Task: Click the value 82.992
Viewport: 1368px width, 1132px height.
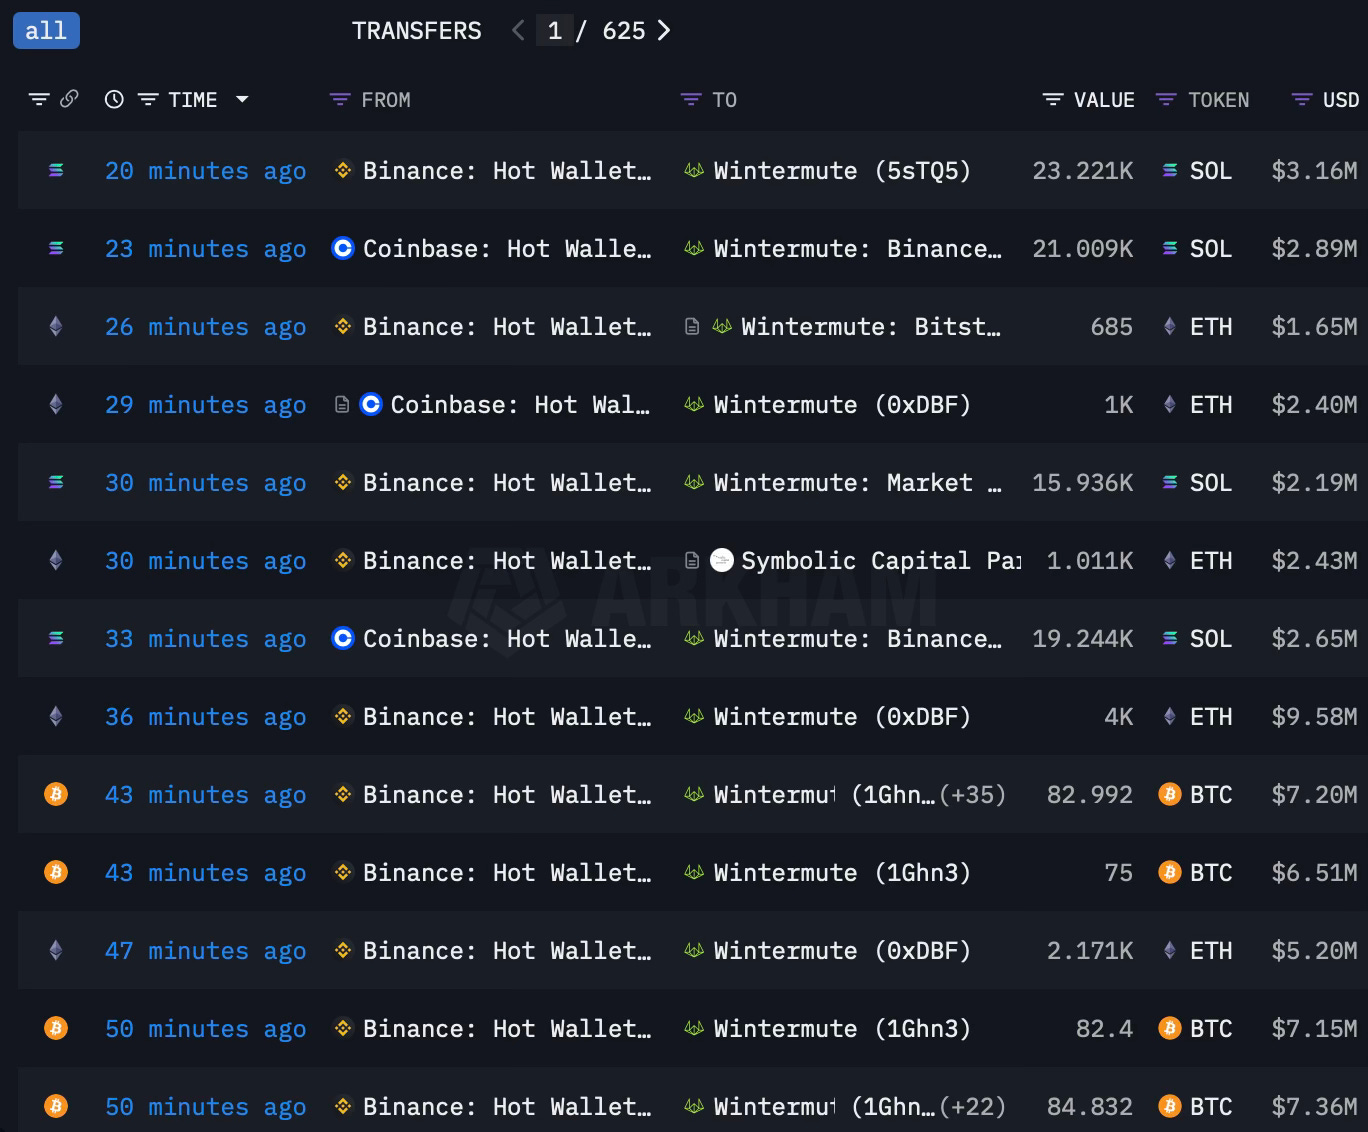Action: click(x=1090, y=795)
